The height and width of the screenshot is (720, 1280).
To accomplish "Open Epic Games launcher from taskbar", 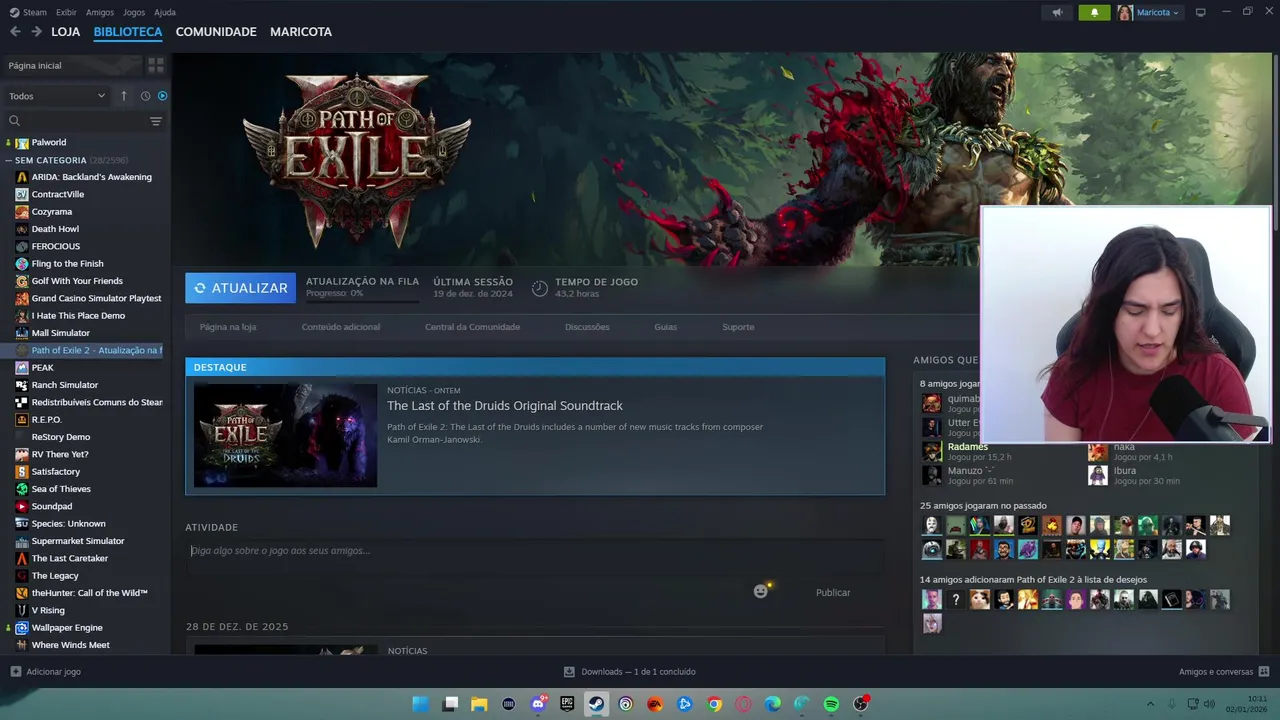I will coord(567,704).
